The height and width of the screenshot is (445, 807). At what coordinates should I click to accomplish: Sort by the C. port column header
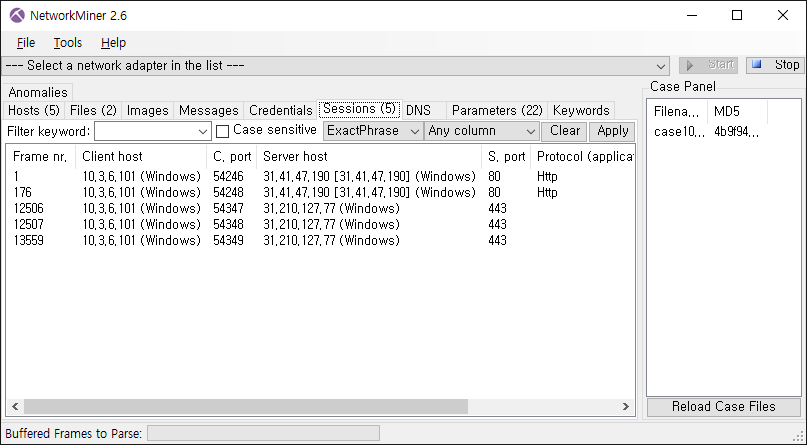[x=232, y=156]
